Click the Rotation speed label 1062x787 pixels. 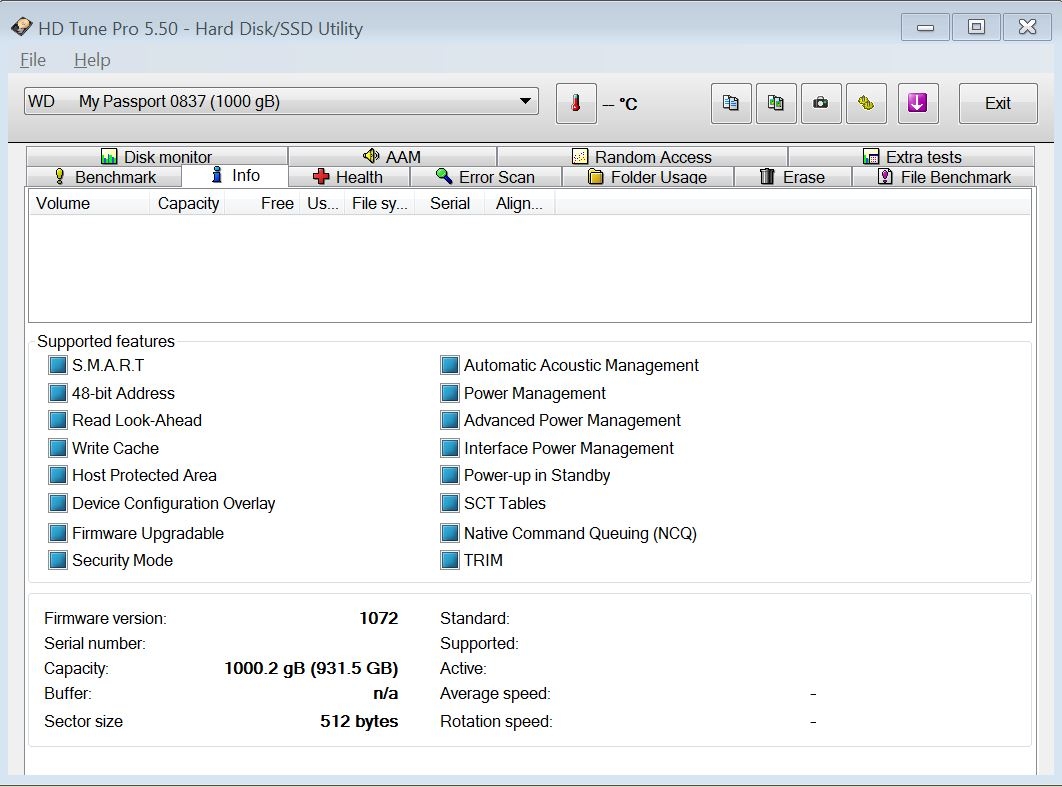point(496,721)
